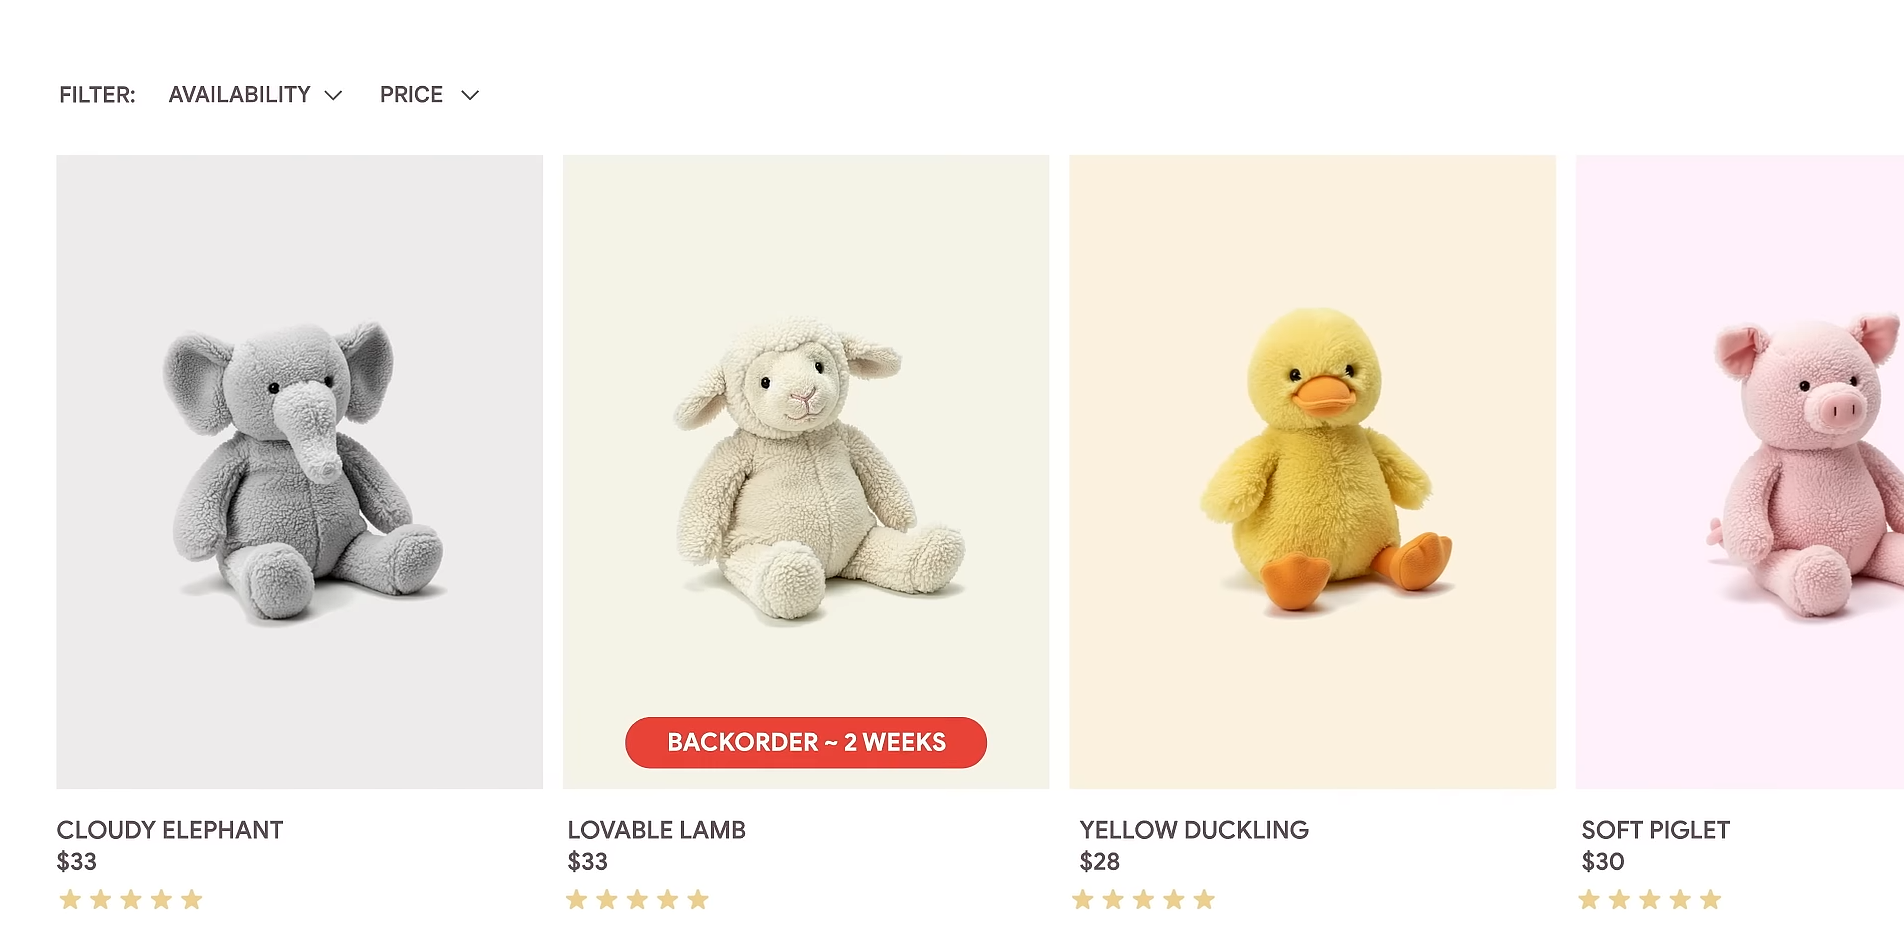
Task: Open the Soft Piglet product image
Action: pos(1740,472)
